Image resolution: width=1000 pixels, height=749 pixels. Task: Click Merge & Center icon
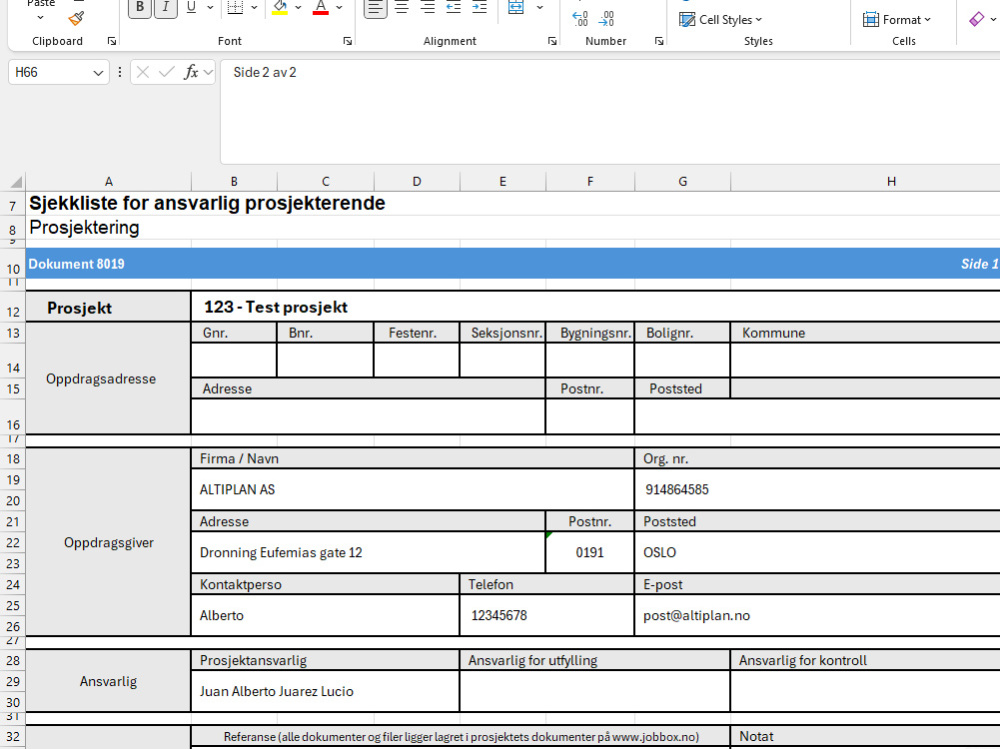point(516,8)
